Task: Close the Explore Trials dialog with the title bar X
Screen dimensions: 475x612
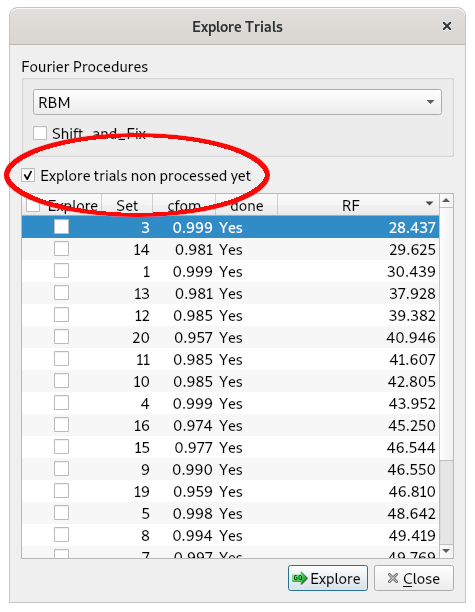Action: point(447,26)
